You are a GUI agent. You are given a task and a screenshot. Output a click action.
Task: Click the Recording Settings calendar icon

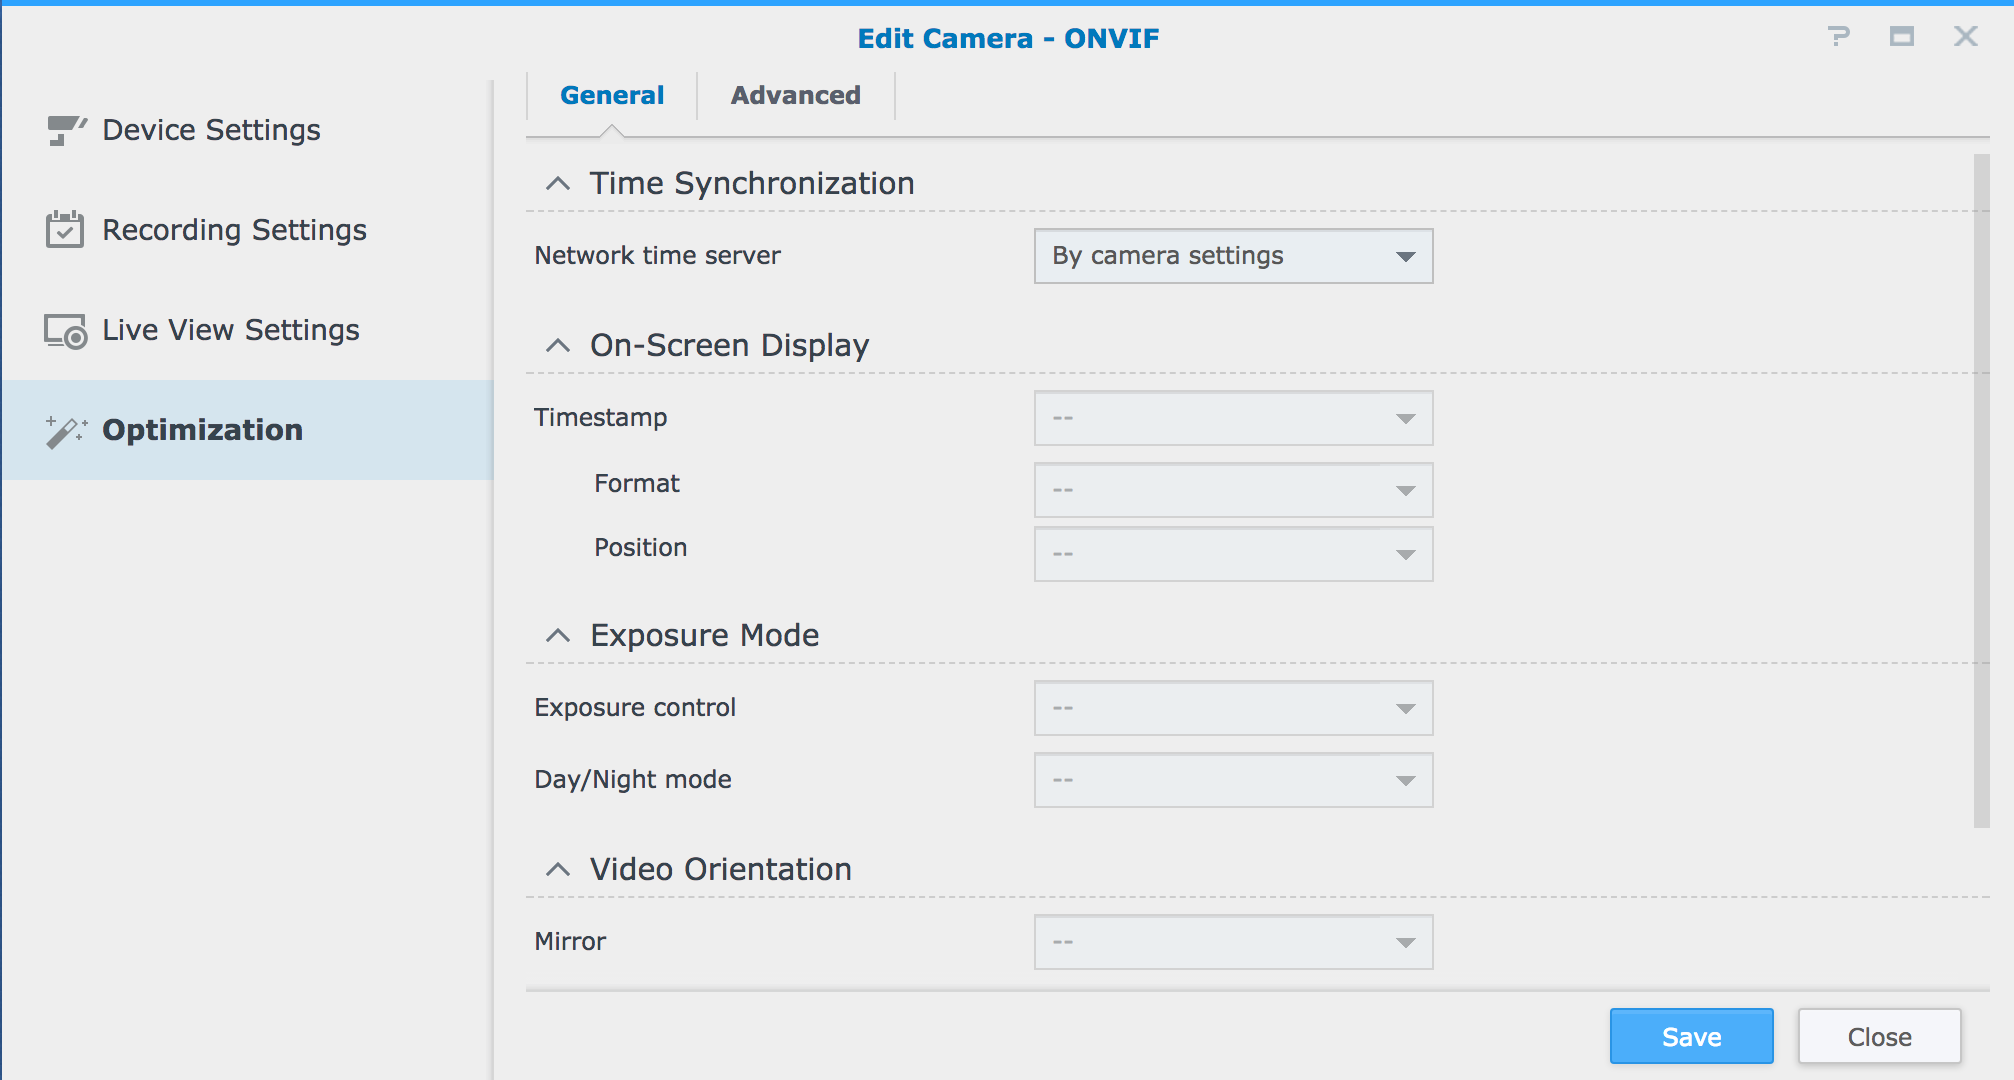click(65, 230)
